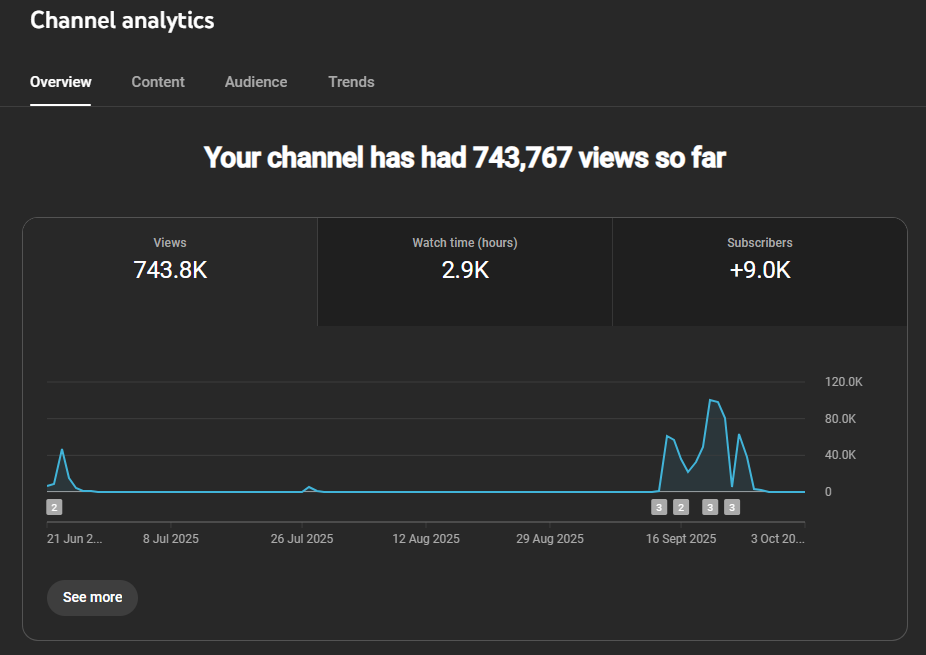
Task: Go to the Audience tab
Action: coord(256,82)
